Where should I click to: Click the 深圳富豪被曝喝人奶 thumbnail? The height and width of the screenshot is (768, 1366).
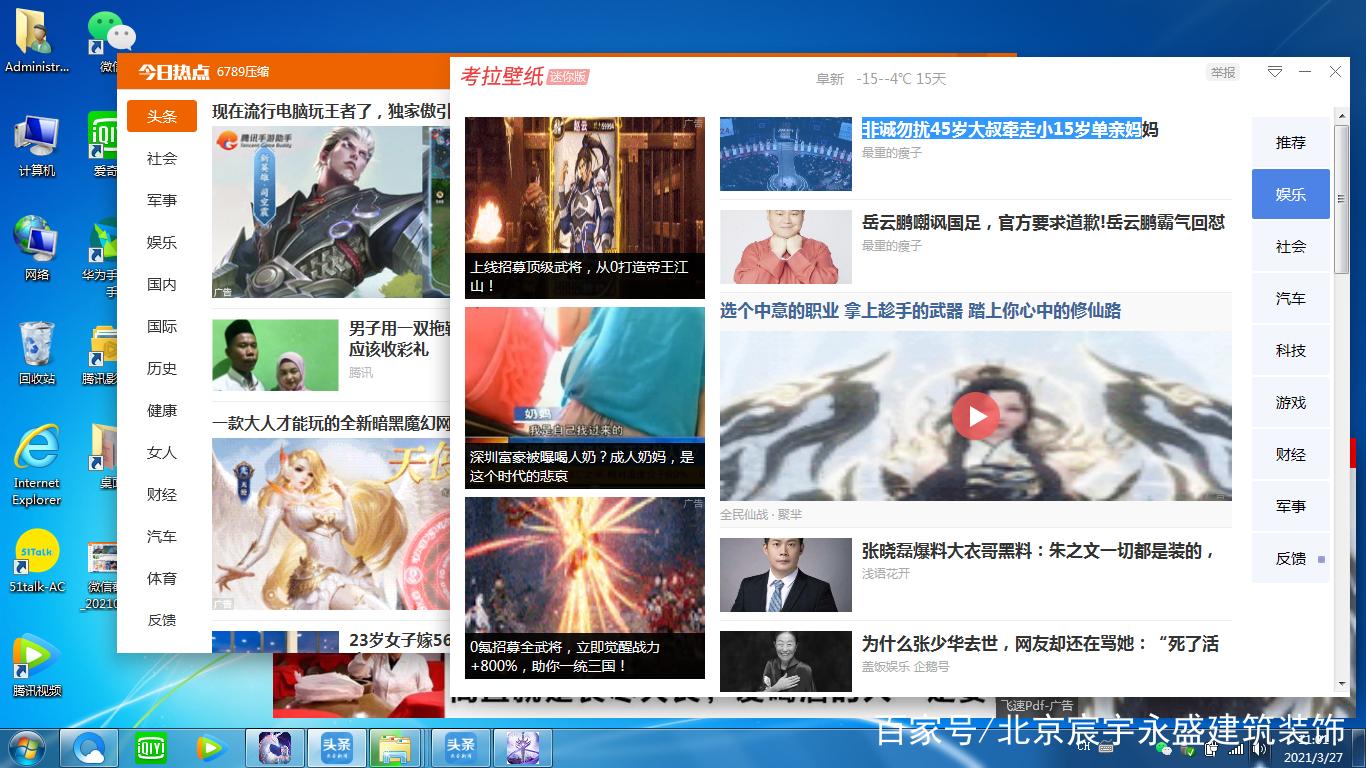(585, 397)
